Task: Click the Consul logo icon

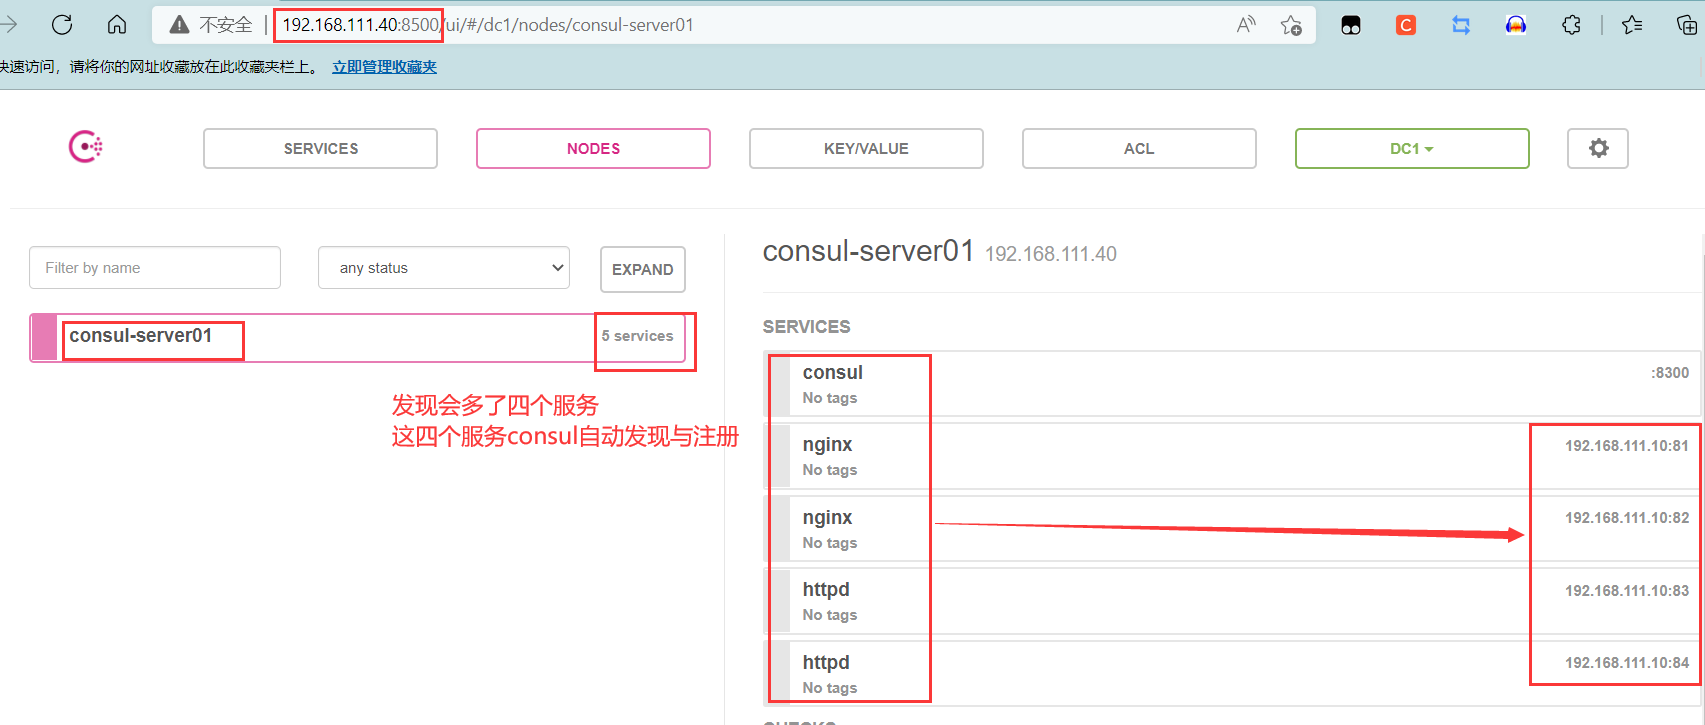Action: (x=86, y=147)
